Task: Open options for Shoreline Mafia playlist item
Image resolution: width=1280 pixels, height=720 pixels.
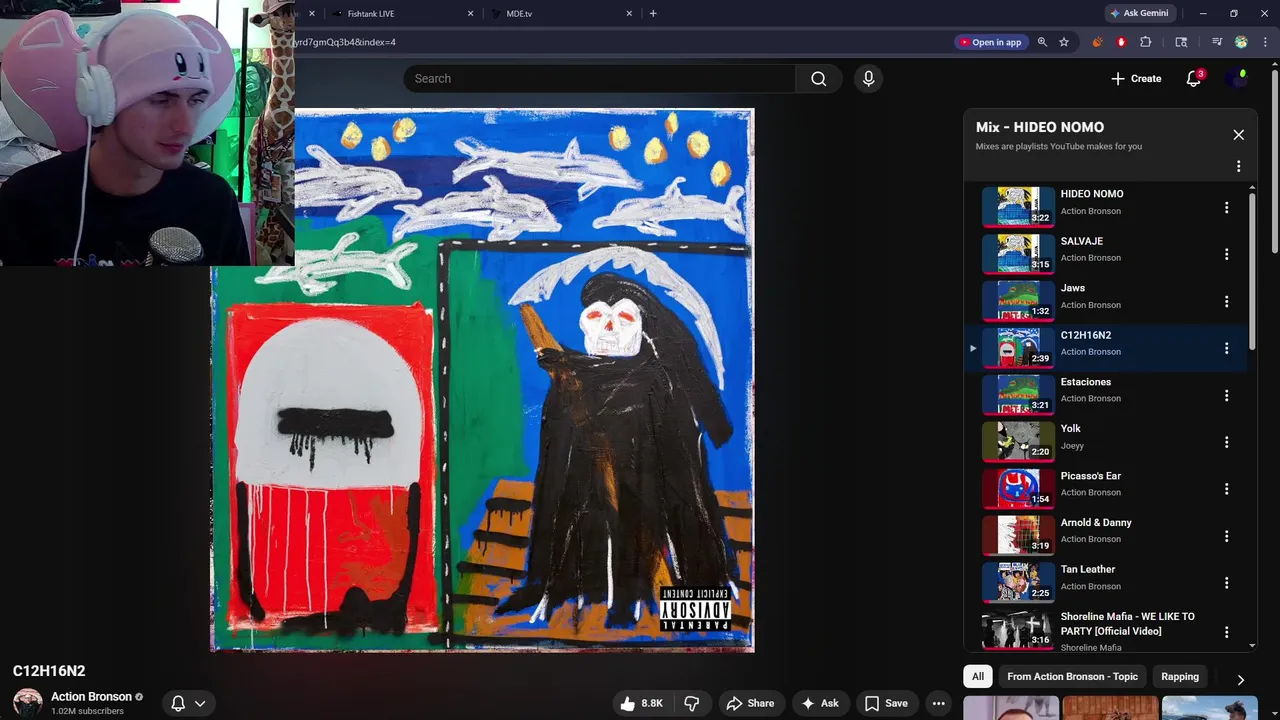Action: coord(1226,631)
